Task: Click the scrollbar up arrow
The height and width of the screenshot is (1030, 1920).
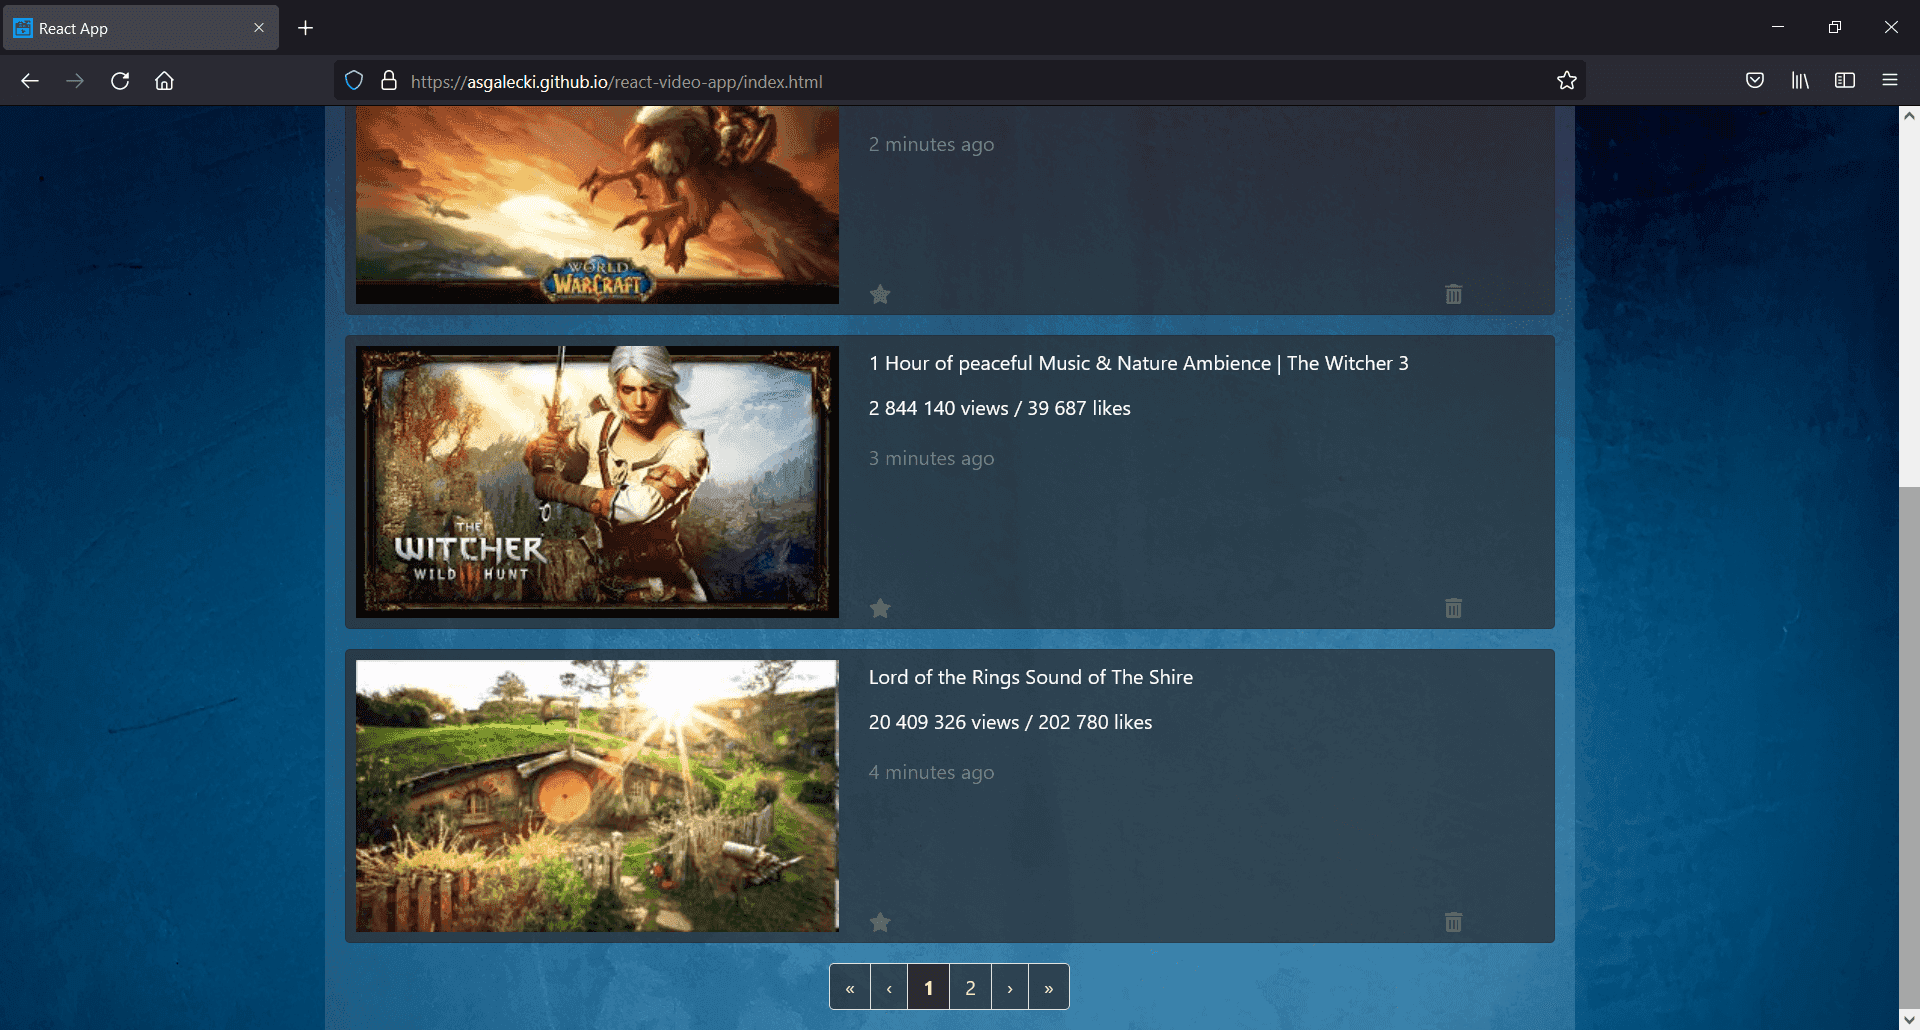Action: pos(1909,116)
